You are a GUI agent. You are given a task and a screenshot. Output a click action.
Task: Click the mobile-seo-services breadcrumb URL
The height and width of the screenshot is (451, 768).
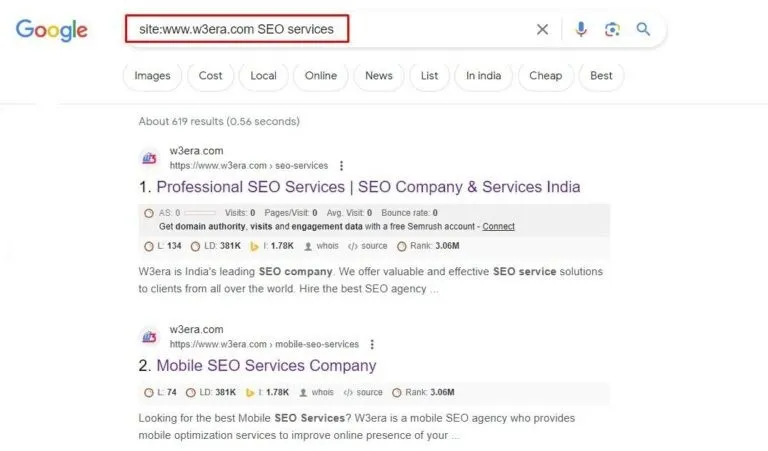click(264, 345)
